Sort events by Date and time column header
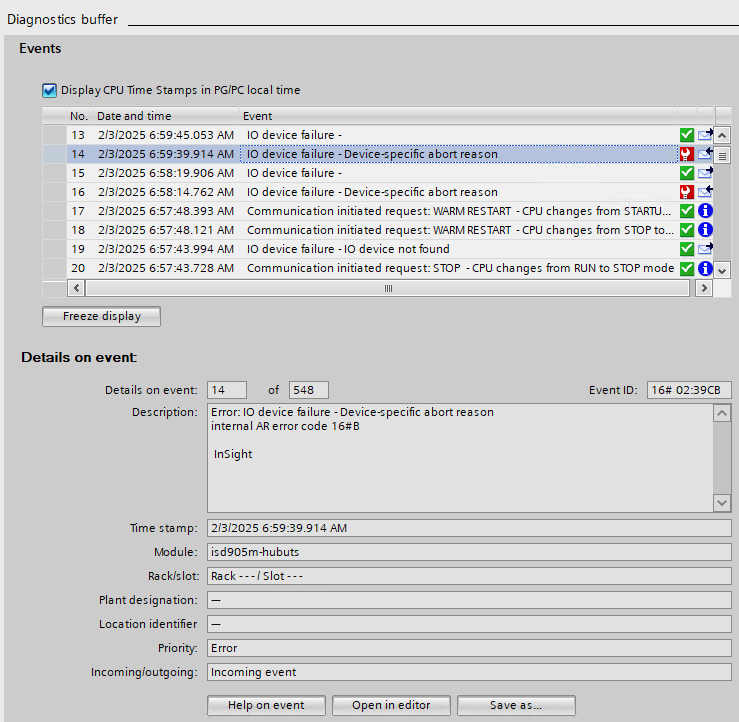This screenshot has width=739, height=722. (133, 116)
